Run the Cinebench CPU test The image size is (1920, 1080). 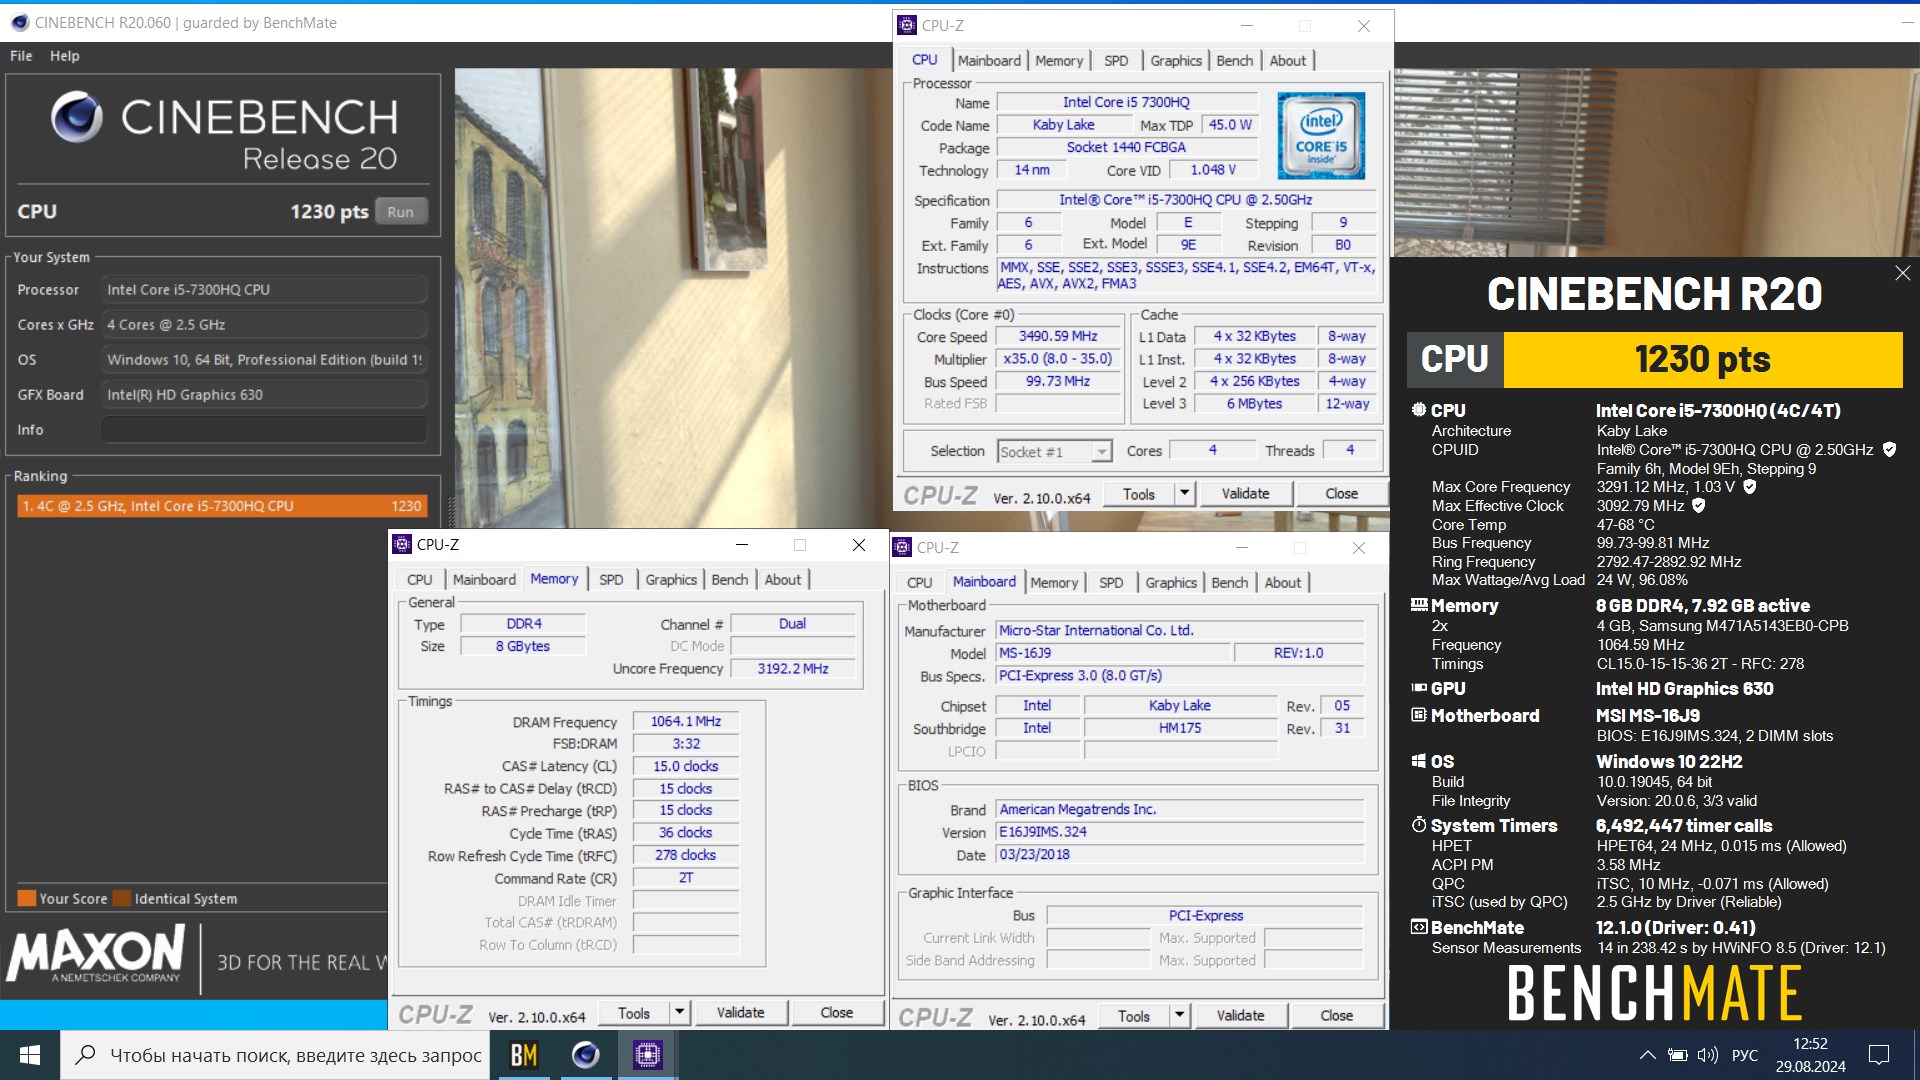(401, 212)
